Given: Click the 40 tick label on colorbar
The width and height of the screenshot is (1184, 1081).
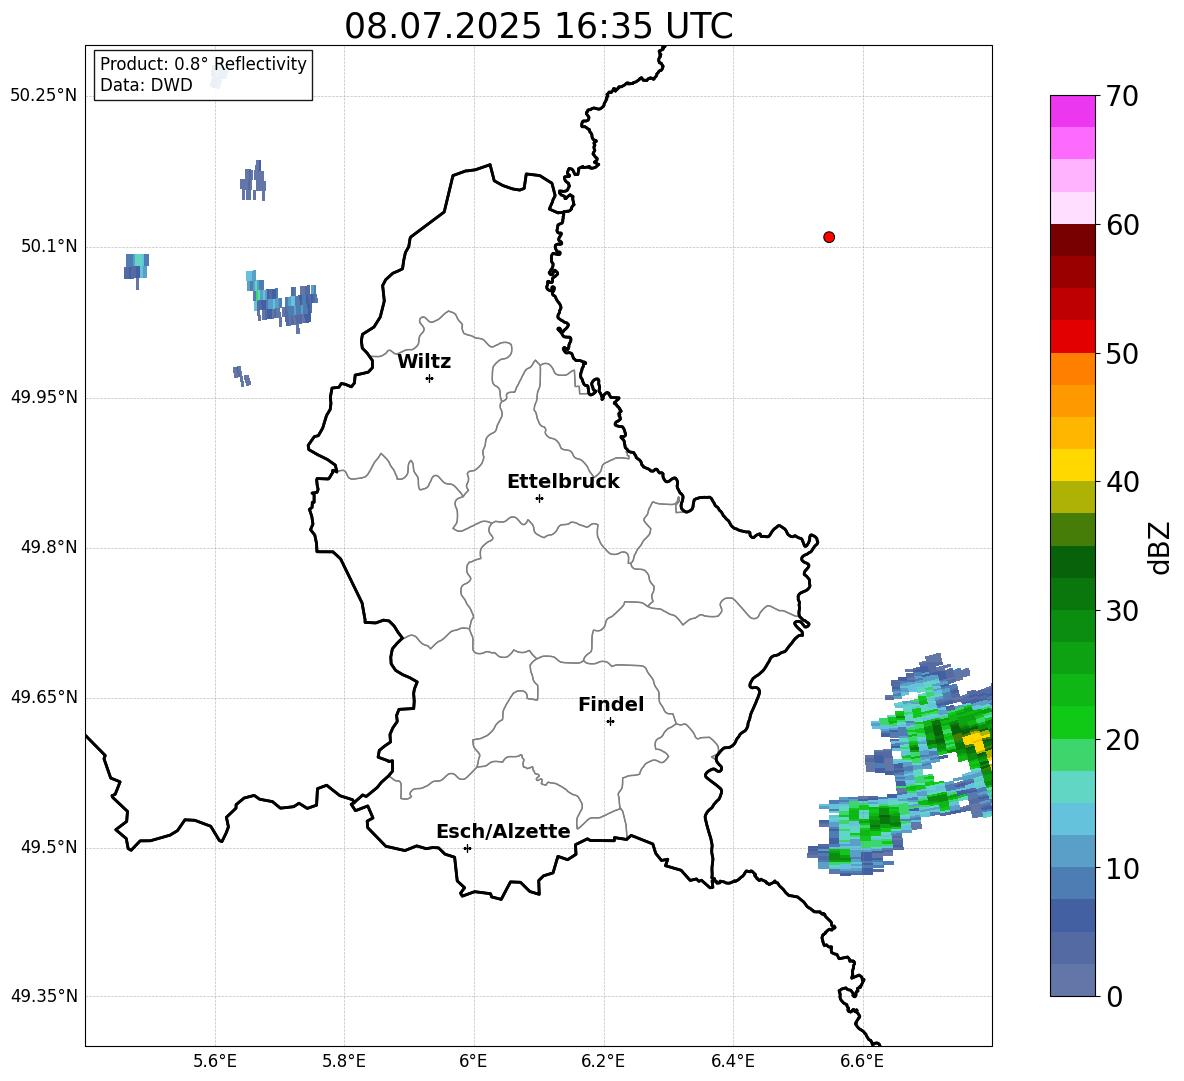Looking at the screenshot, I should point(1122,482).
